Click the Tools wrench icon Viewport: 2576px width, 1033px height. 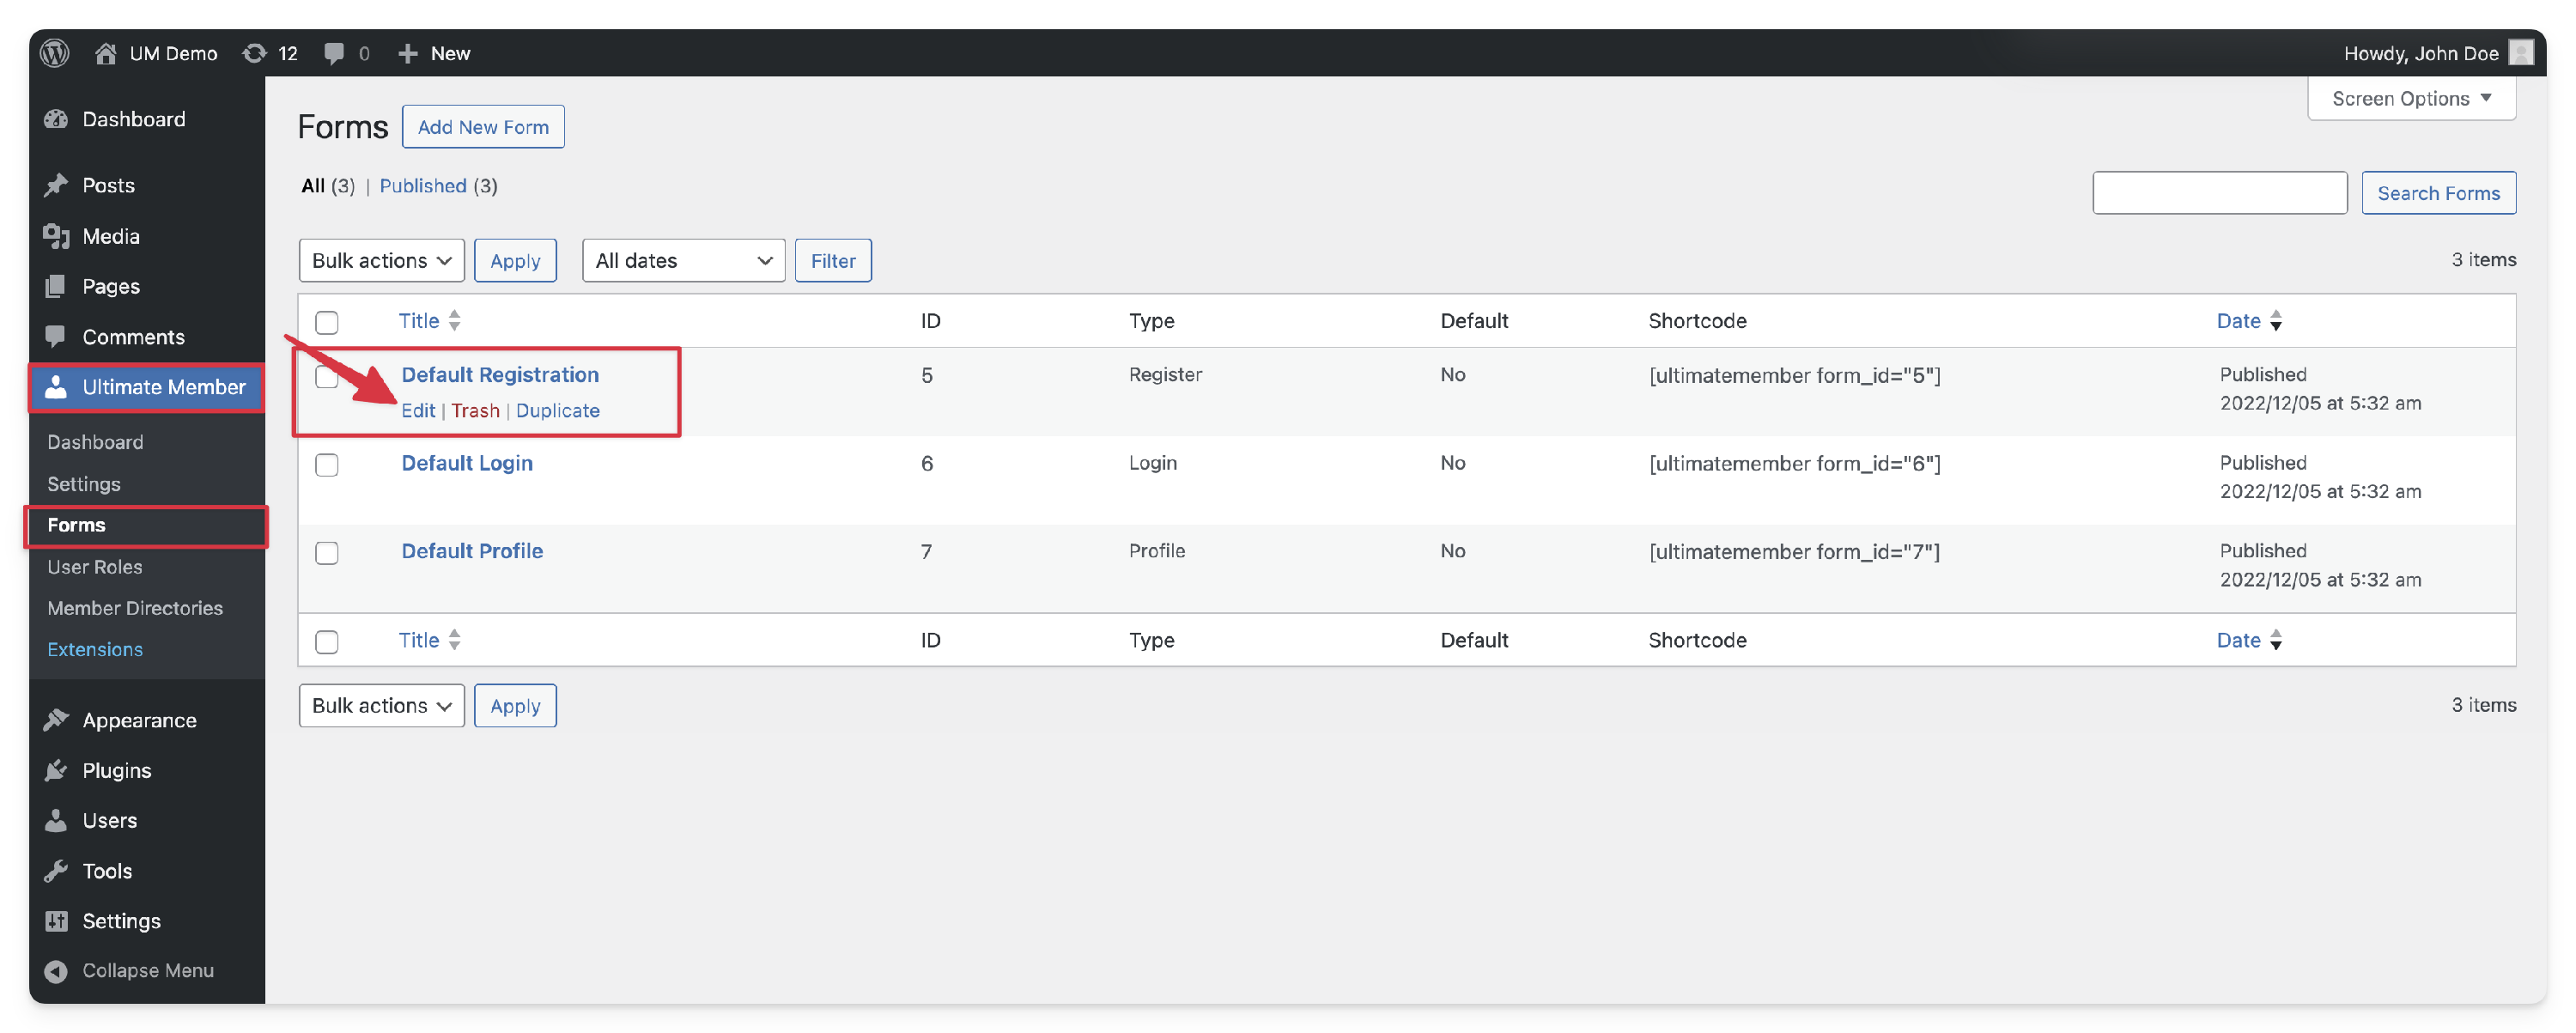56,871
